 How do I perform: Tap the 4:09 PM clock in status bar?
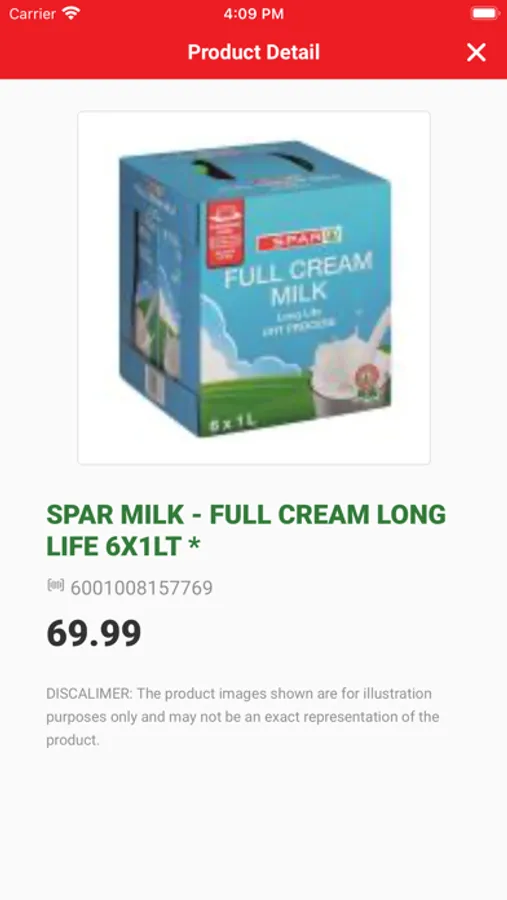254,13
